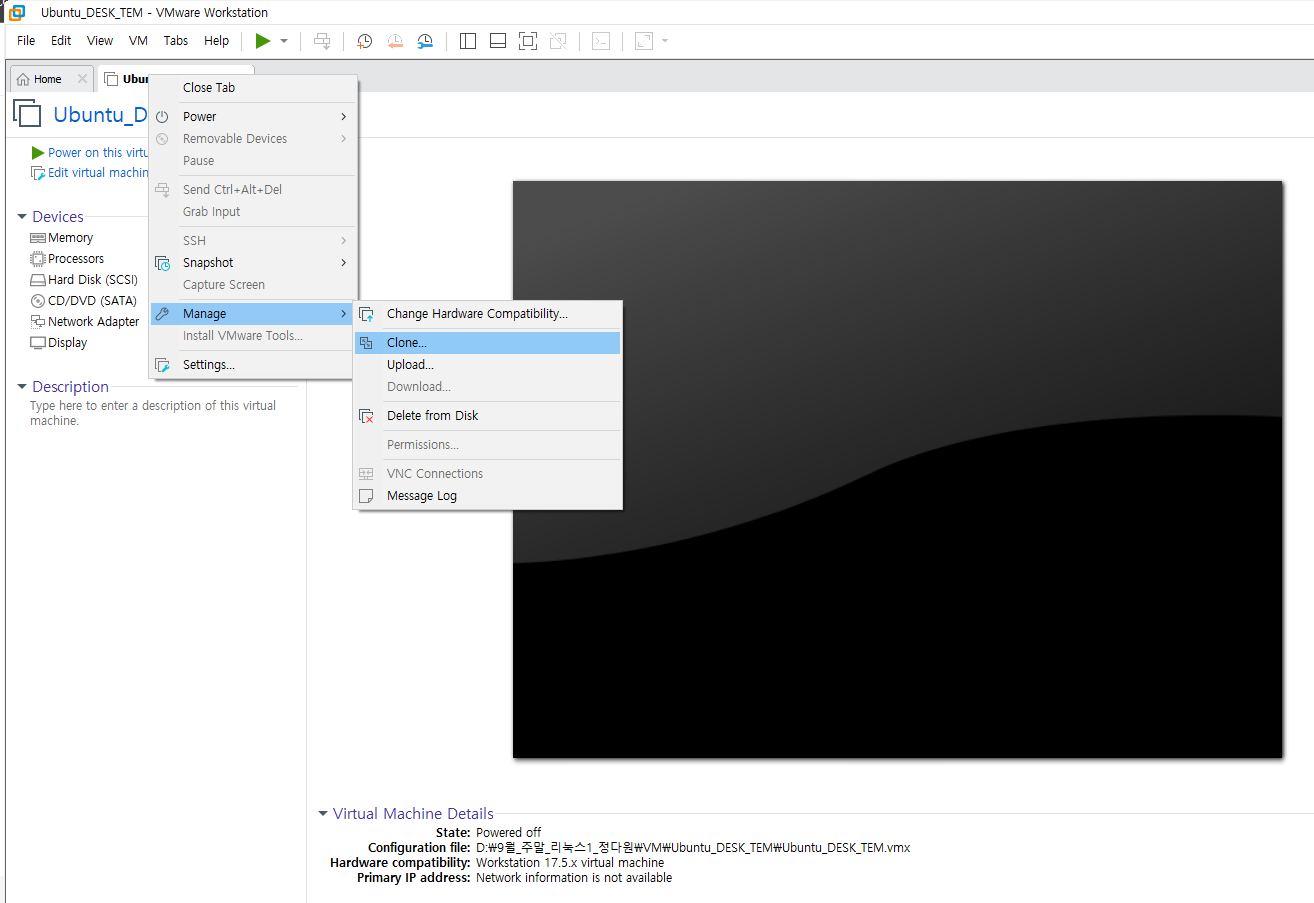Click the large VM icon beside Ubuntu_D title
The height and width of the screenshot is (903, 1314).
[x=27, y=113]
